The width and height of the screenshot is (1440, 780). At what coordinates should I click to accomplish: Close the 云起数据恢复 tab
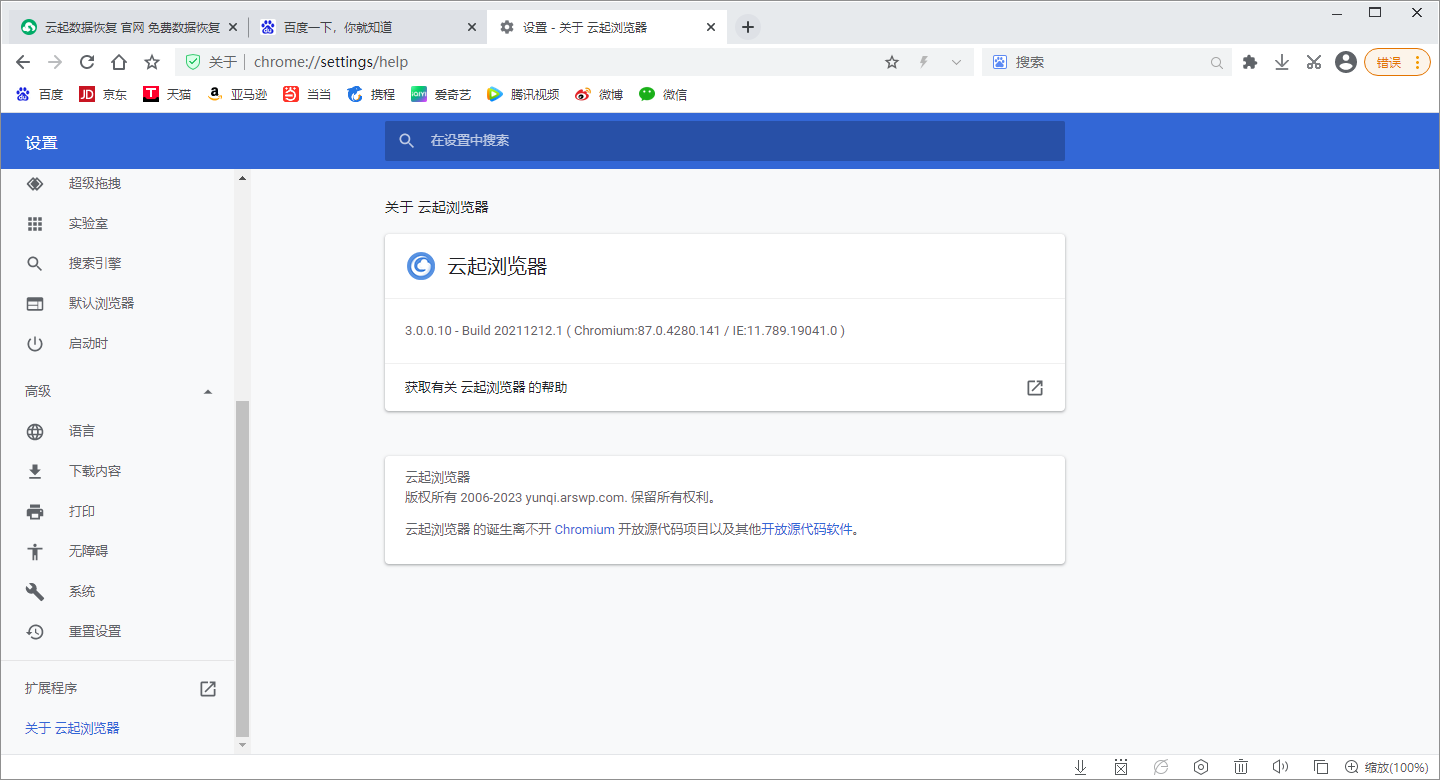pos(233,27)
